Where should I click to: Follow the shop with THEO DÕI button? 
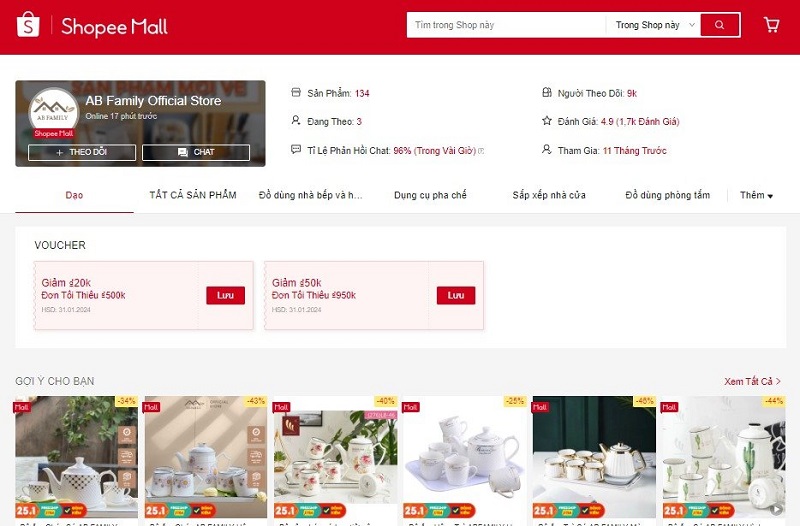click(x=82, y=153)
